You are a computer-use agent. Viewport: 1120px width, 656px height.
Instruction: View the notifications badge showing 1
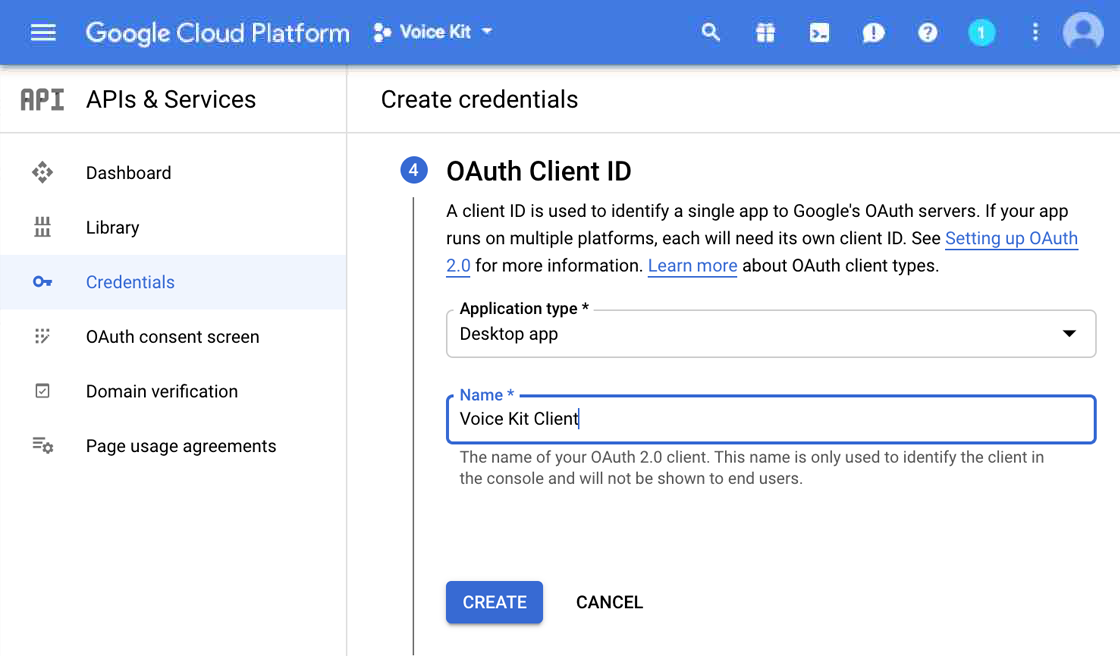pyautogui.click(x=981, y=32)
